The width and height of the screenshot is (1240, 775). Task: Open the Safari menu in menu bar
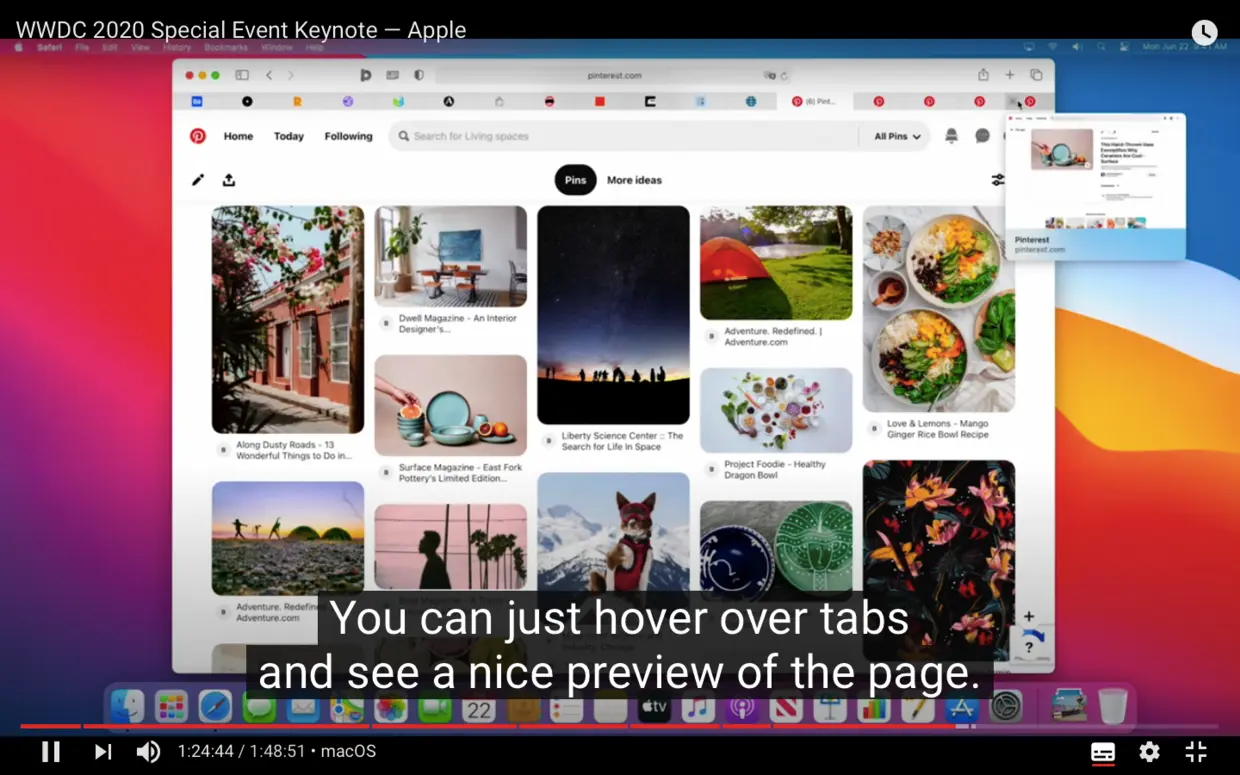pyautogui.click(x=49, y=47)
